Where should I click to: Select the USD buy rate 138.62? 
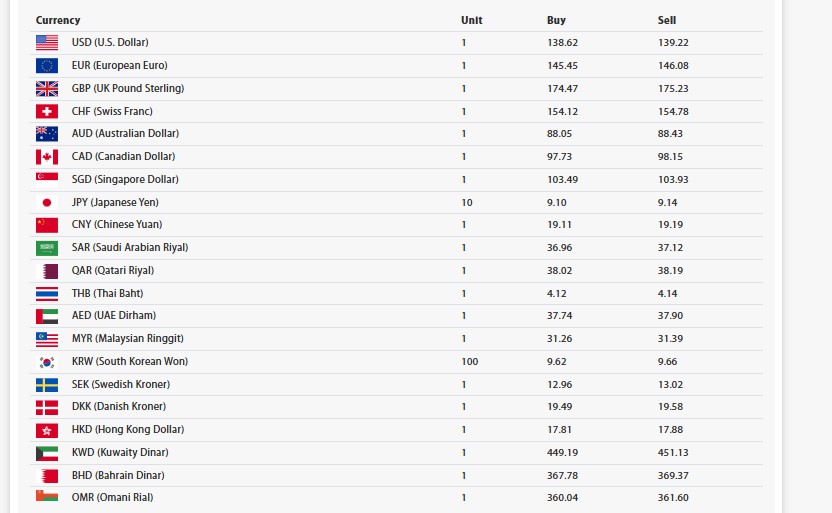pyautogui.click(x=562, y=43)
